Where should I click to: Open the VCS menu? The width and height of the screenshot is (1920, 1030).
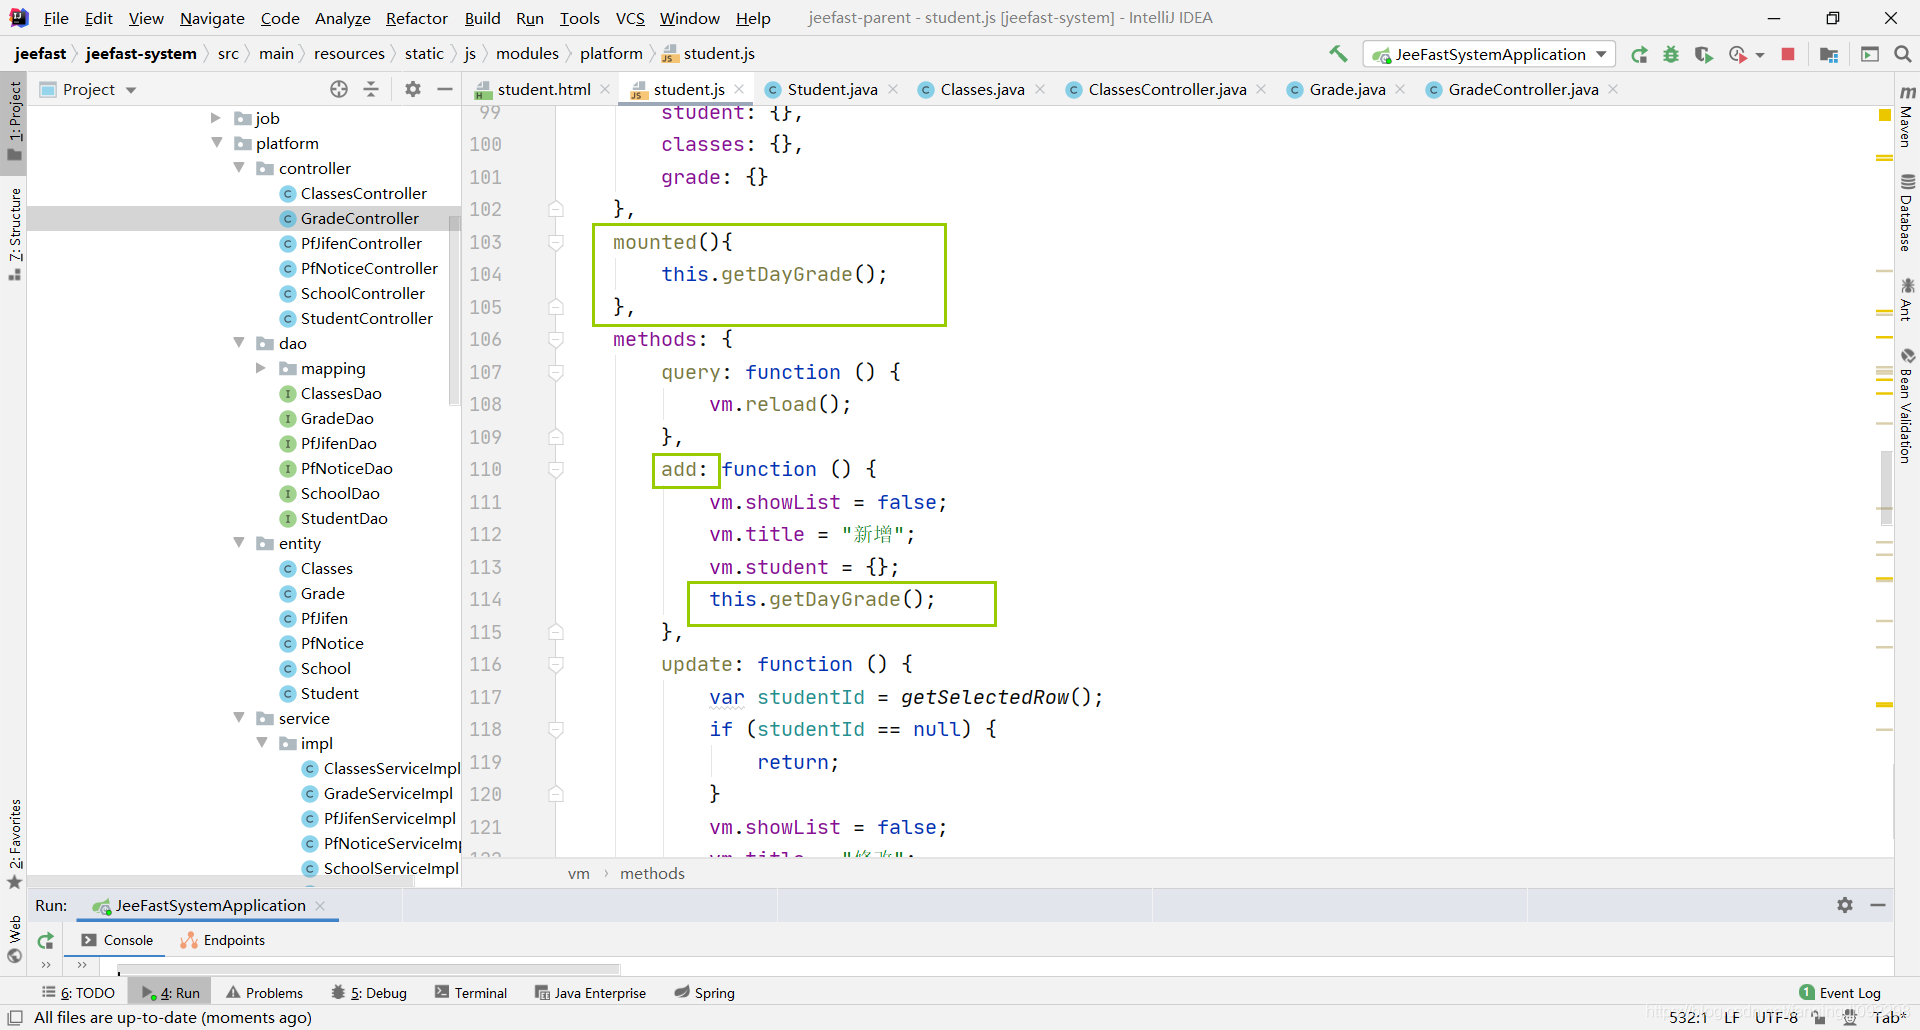630,18
